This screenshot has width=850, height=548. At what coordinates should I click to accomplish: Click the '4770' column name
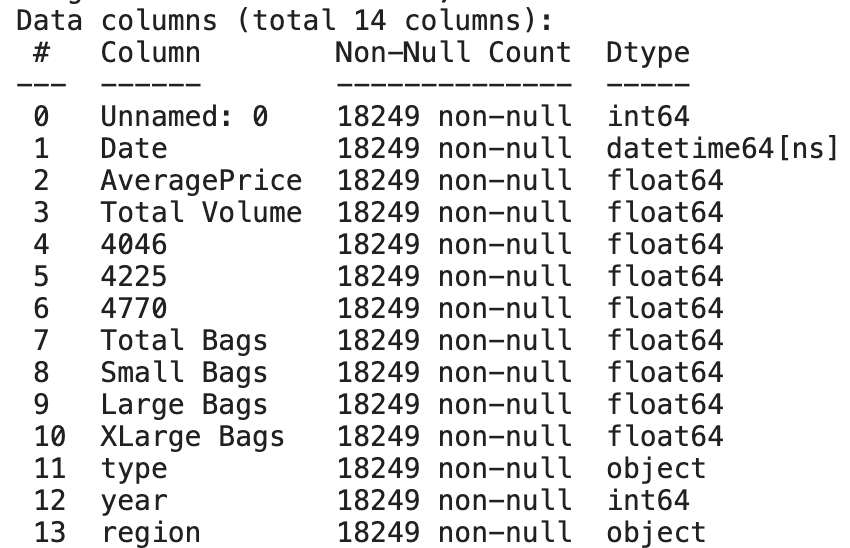click(x=134, y=309)
